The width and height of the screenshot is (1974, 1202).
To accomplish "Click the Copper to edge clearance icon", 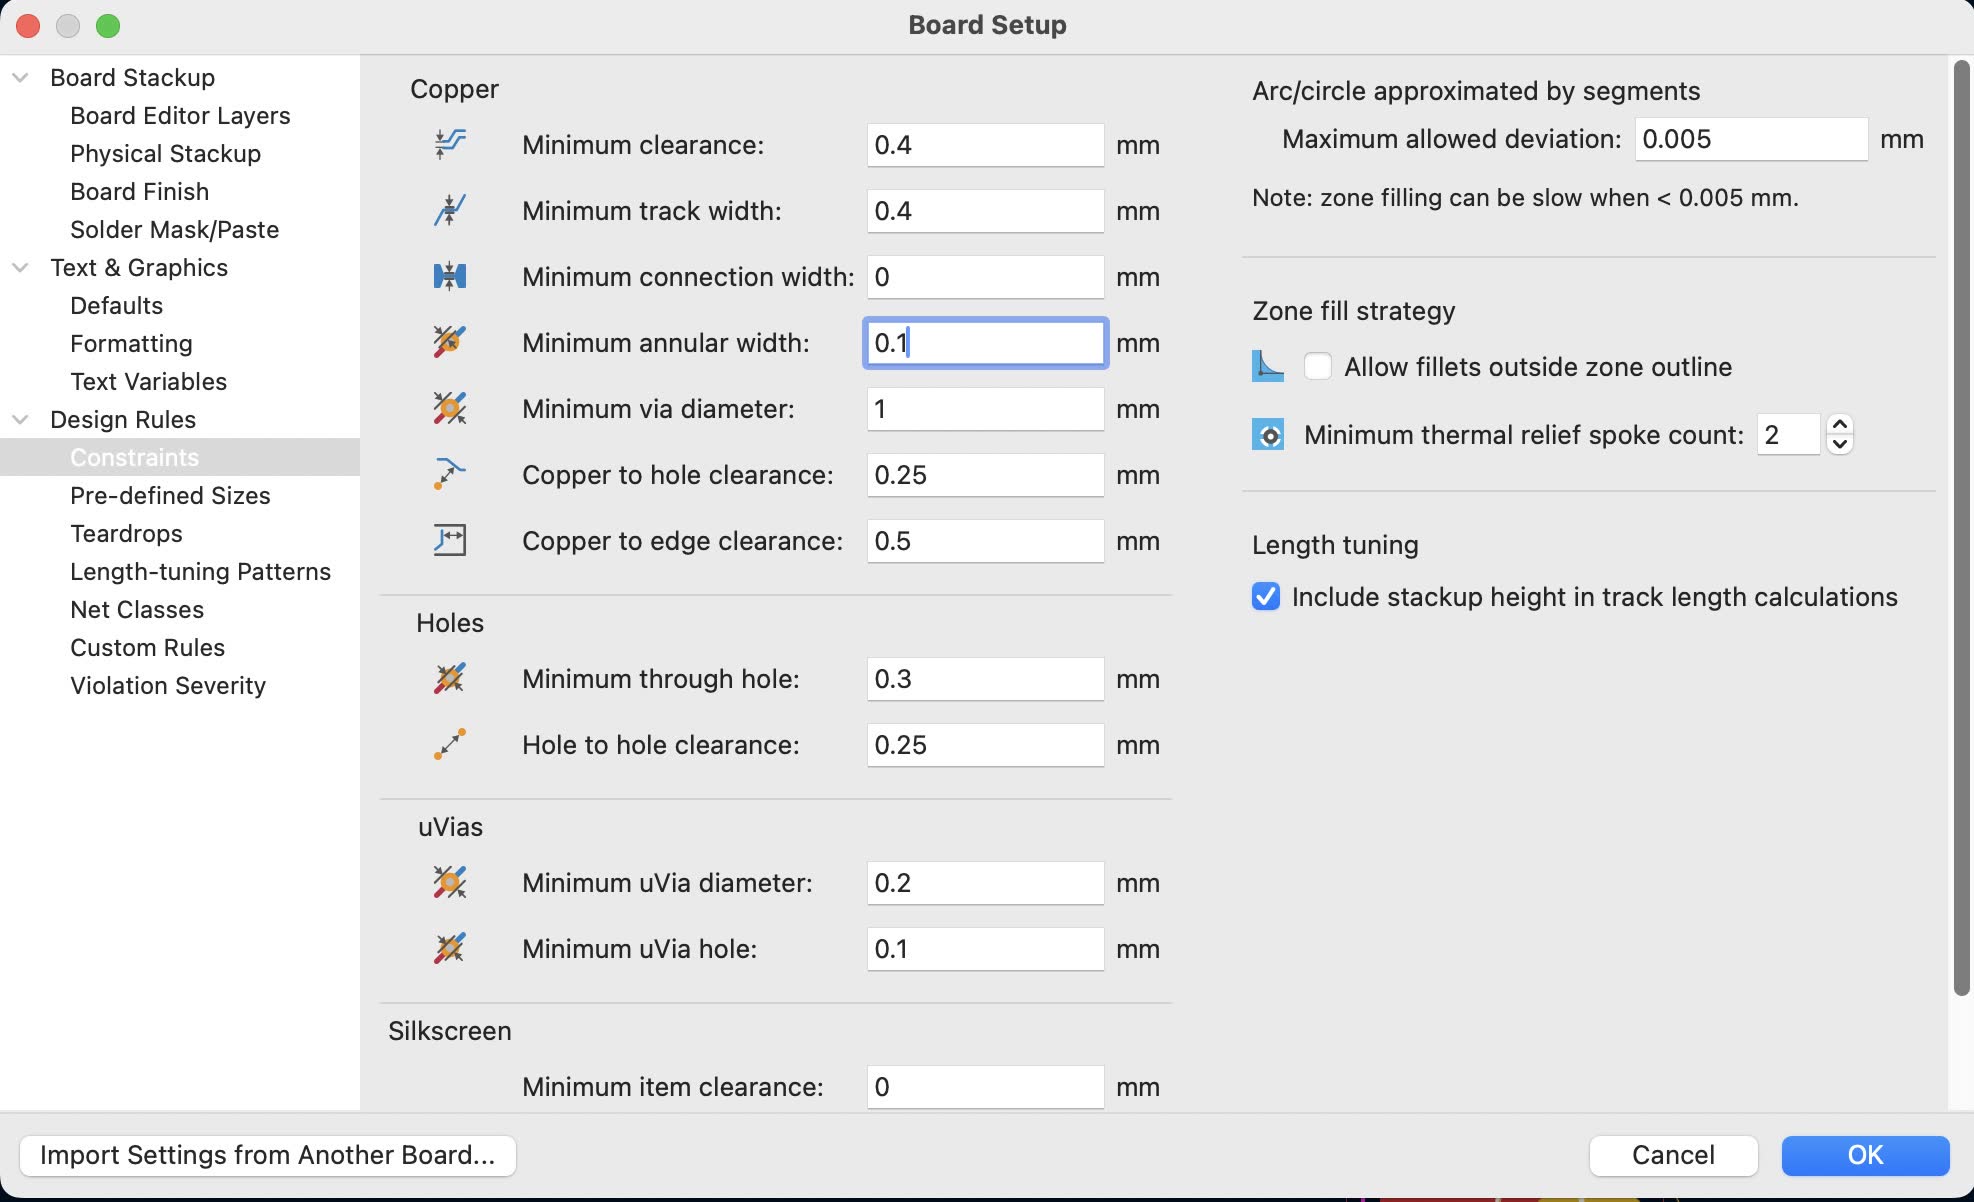I will (x=450, y=540).
